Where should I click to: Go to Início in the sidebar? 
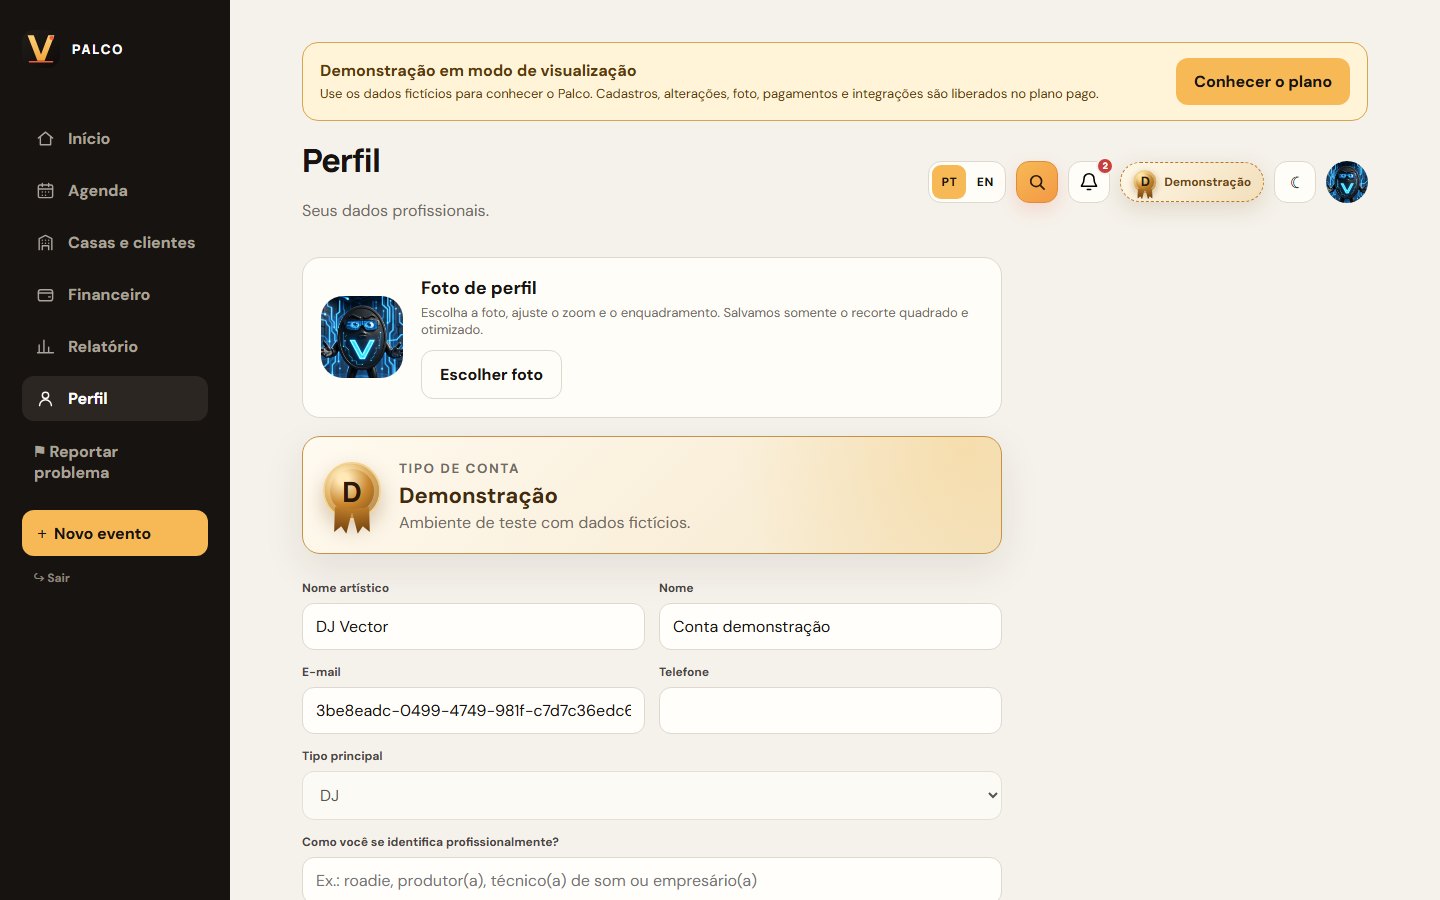click(115, 139)
